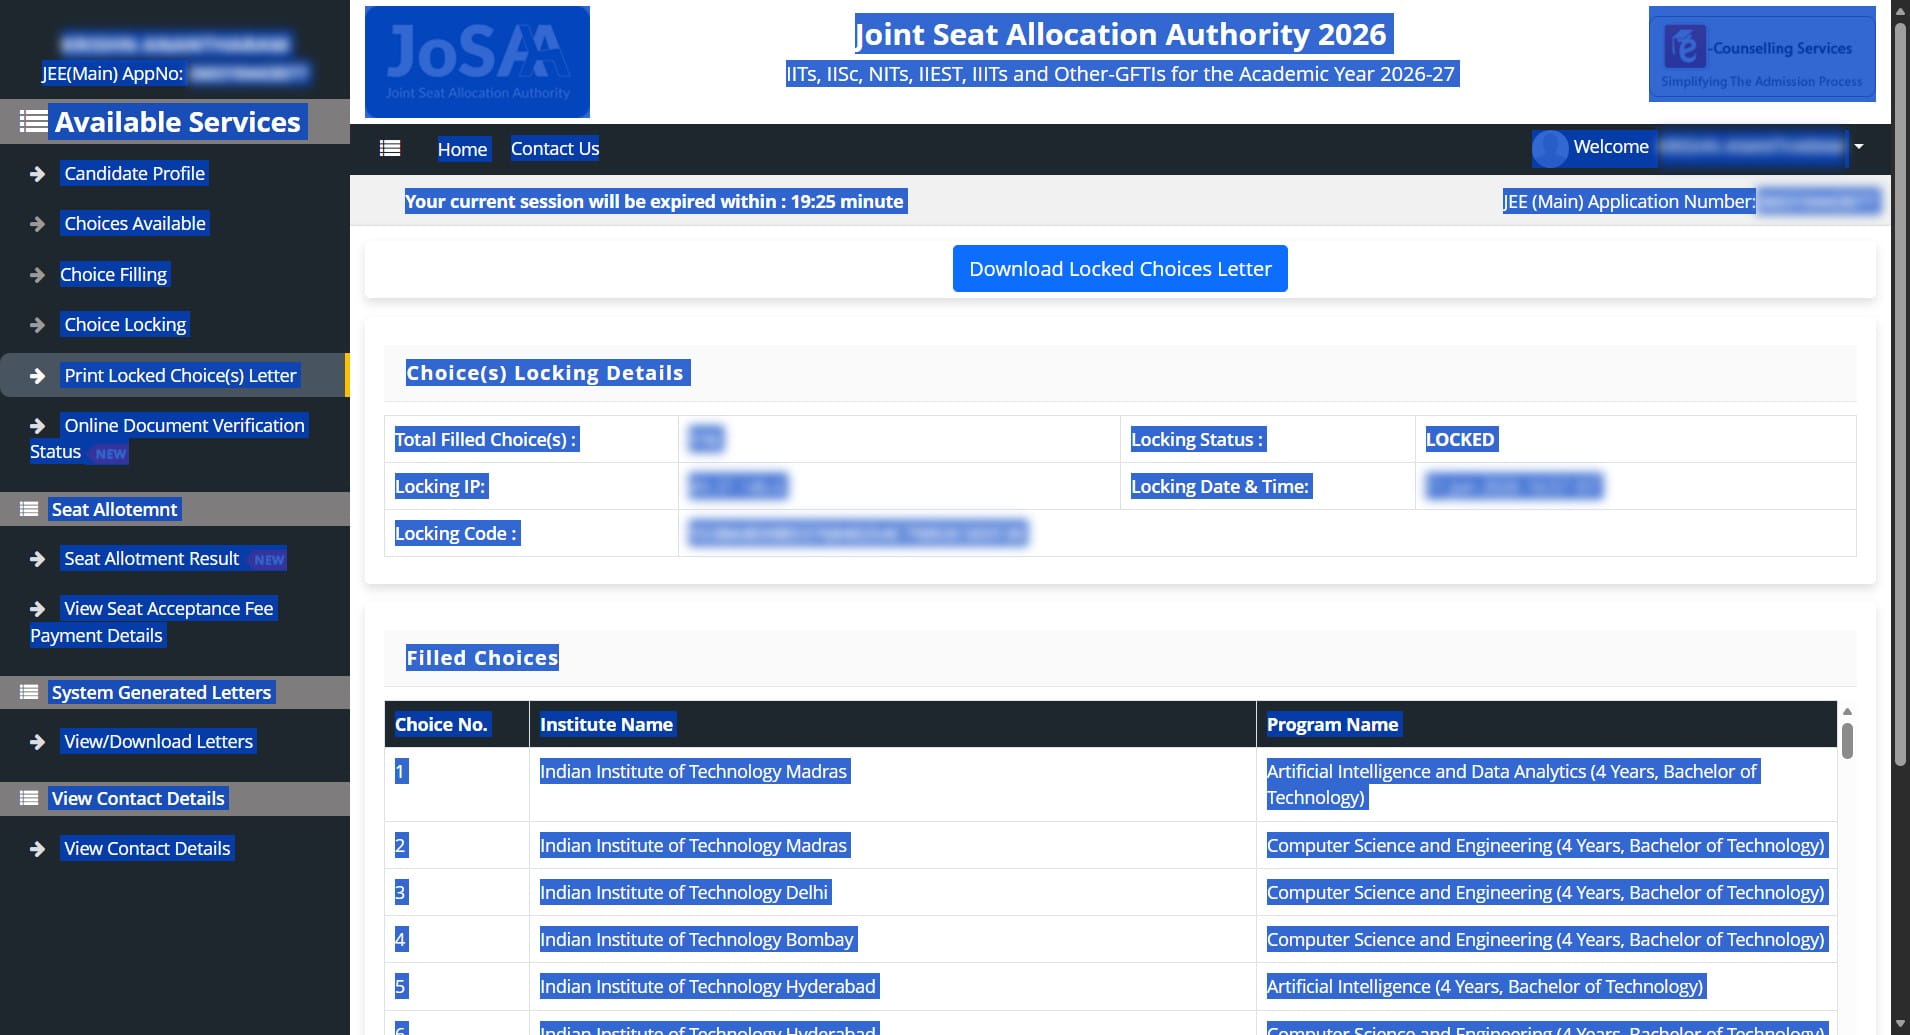
Task: Expand the Welcome user dropdown arrow
Action: (x=1859, y=147)
